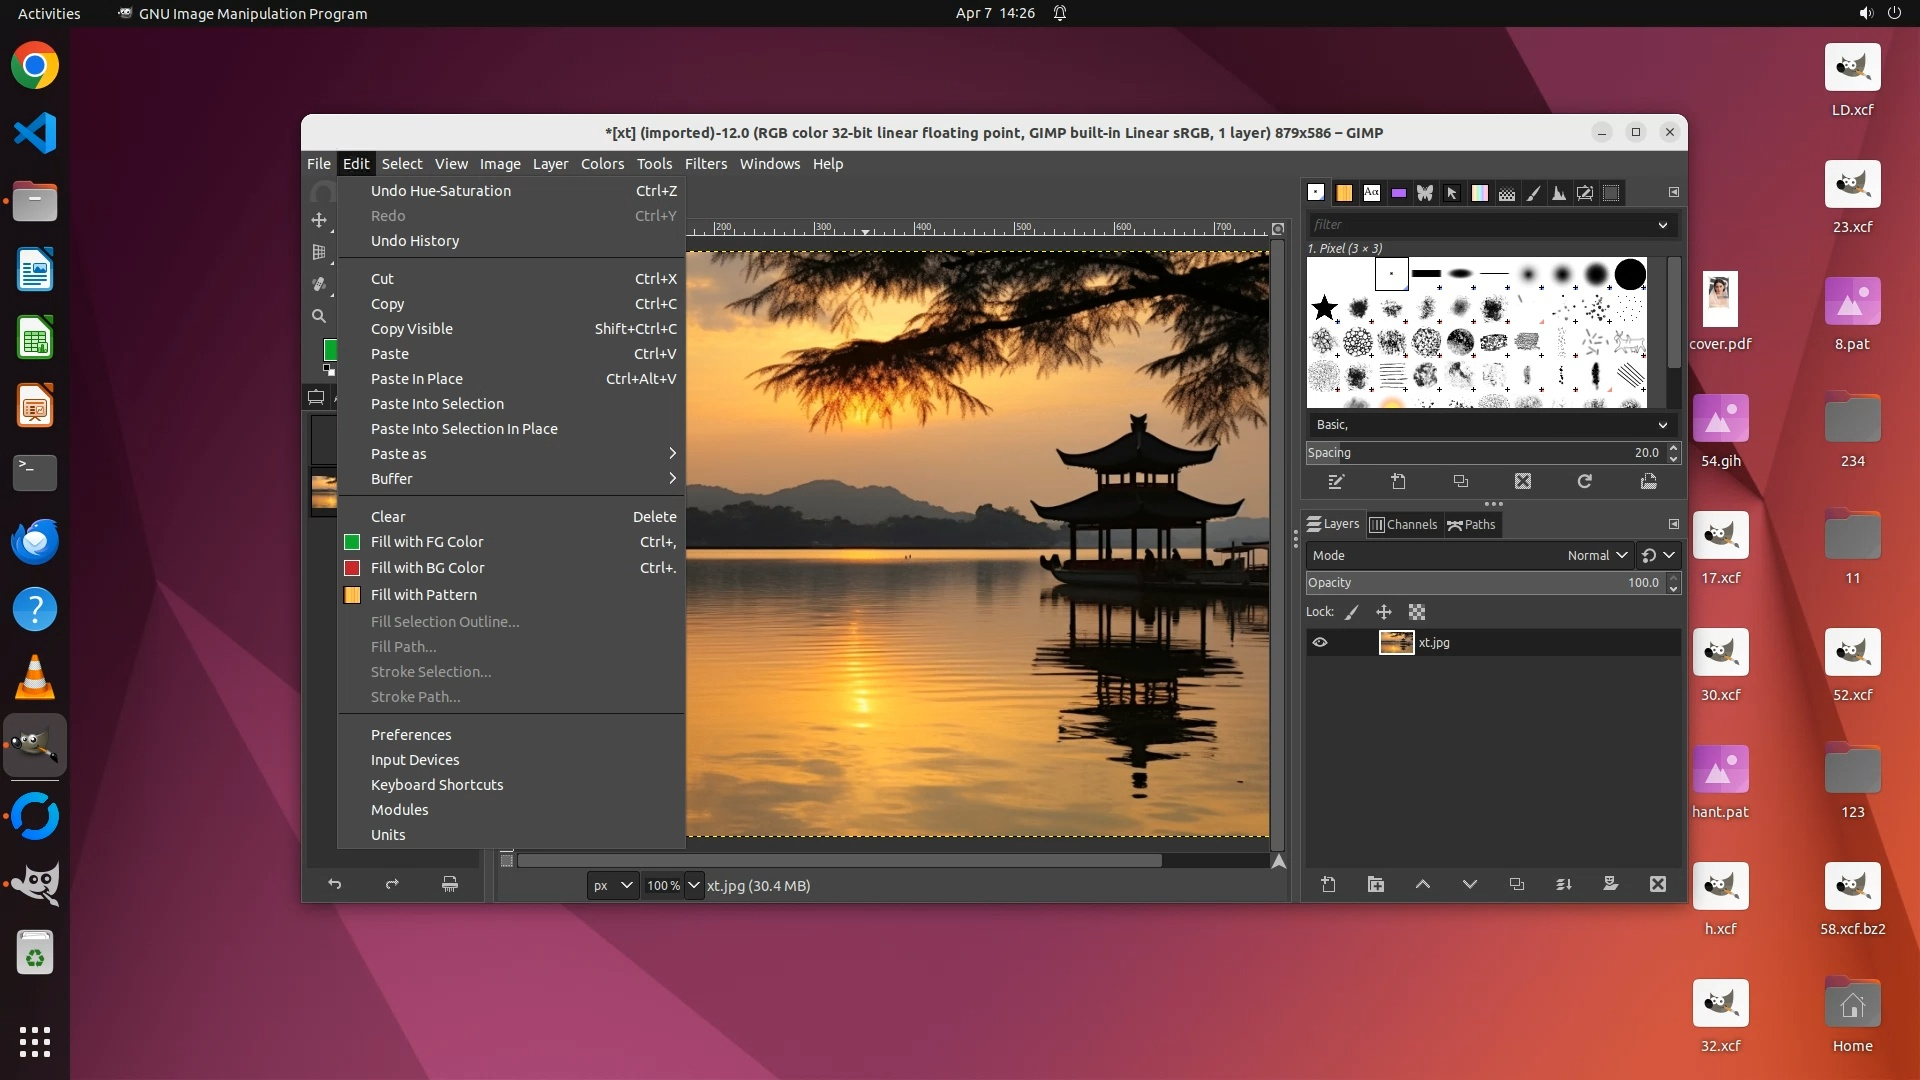Image resolution: width=1920 pixels, height=1080 pixels.
Task: Delete the layer with the bottom X icon
Action: click(1658, 884)
